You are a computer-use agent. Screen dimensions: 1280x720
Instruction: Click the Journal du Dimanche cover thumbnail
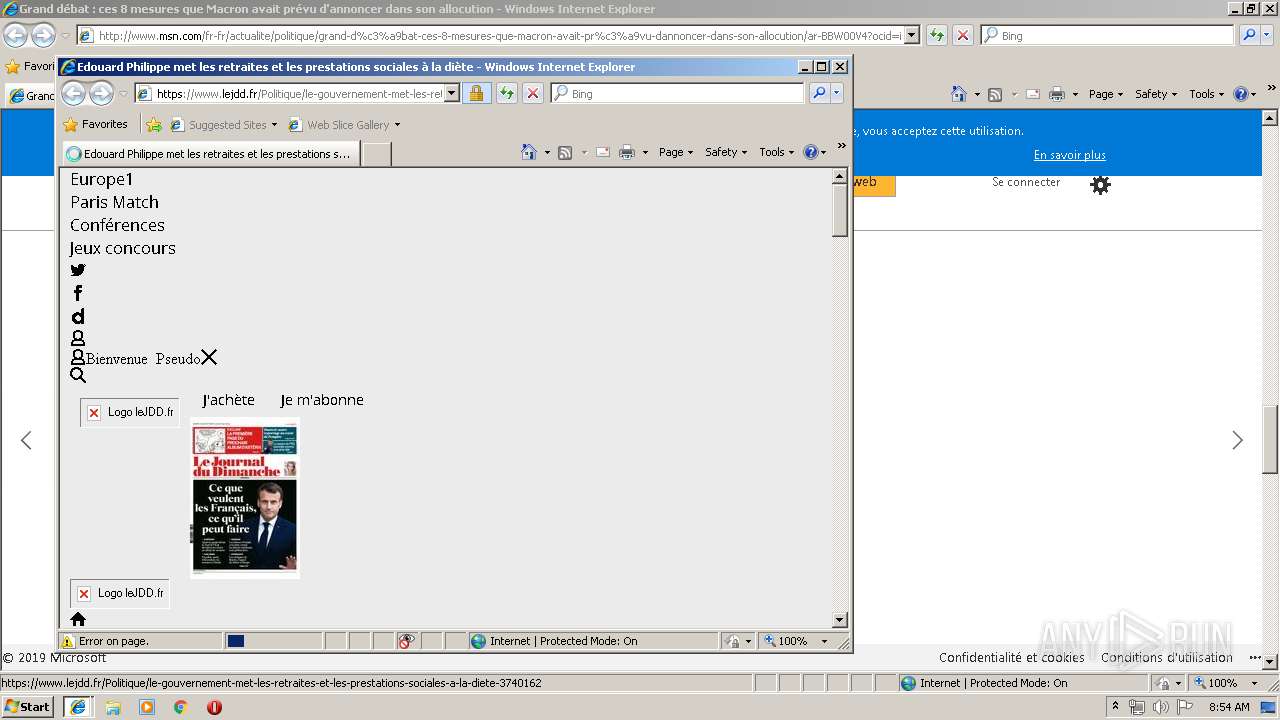245,498
